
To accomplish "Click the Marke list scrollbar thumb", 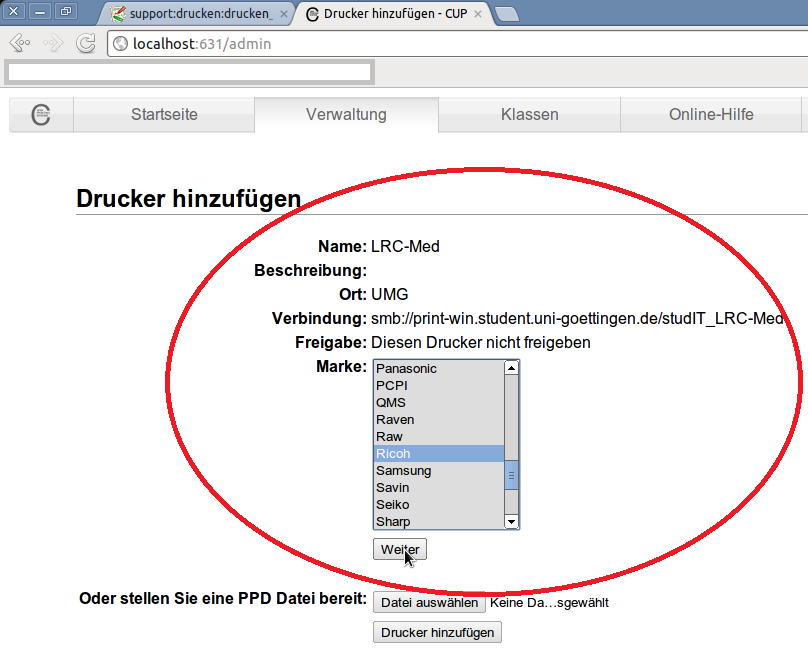I will (511, 475).
